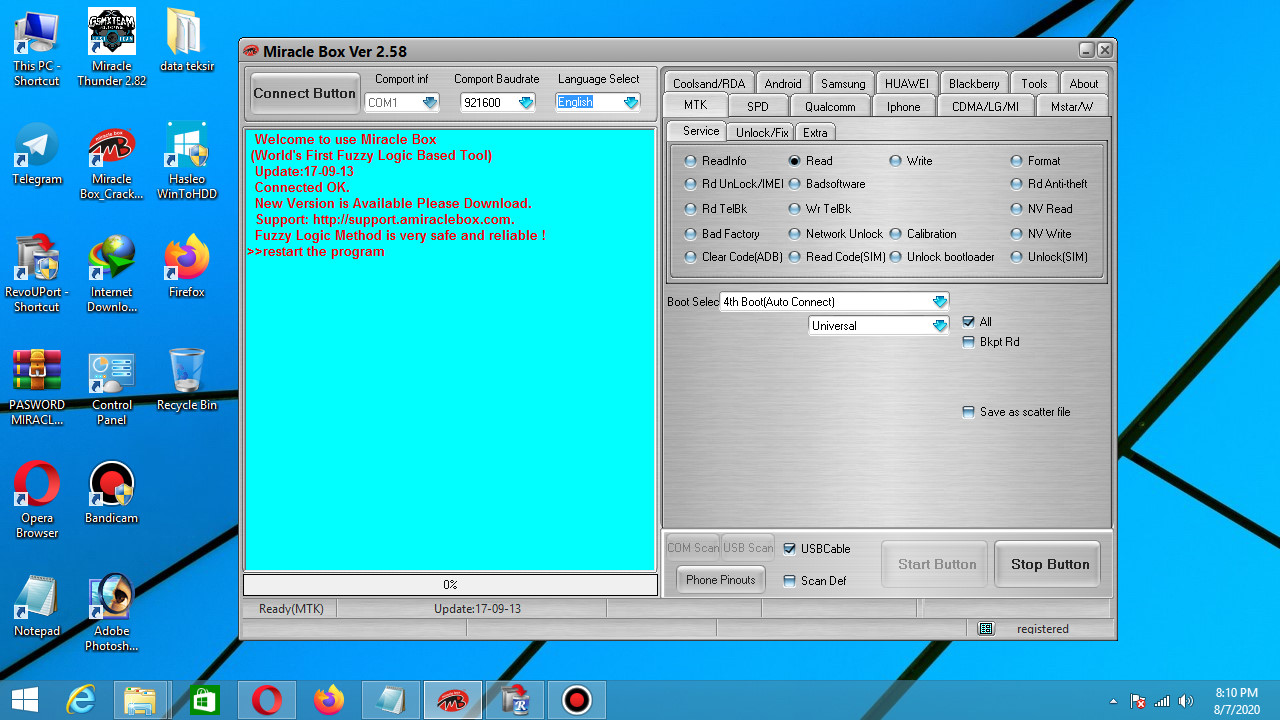This screenshot has width=1280, height=720.
Task: Choose the Rd UnLock/IMEI radio option
Action: click(x=734, y=184)
